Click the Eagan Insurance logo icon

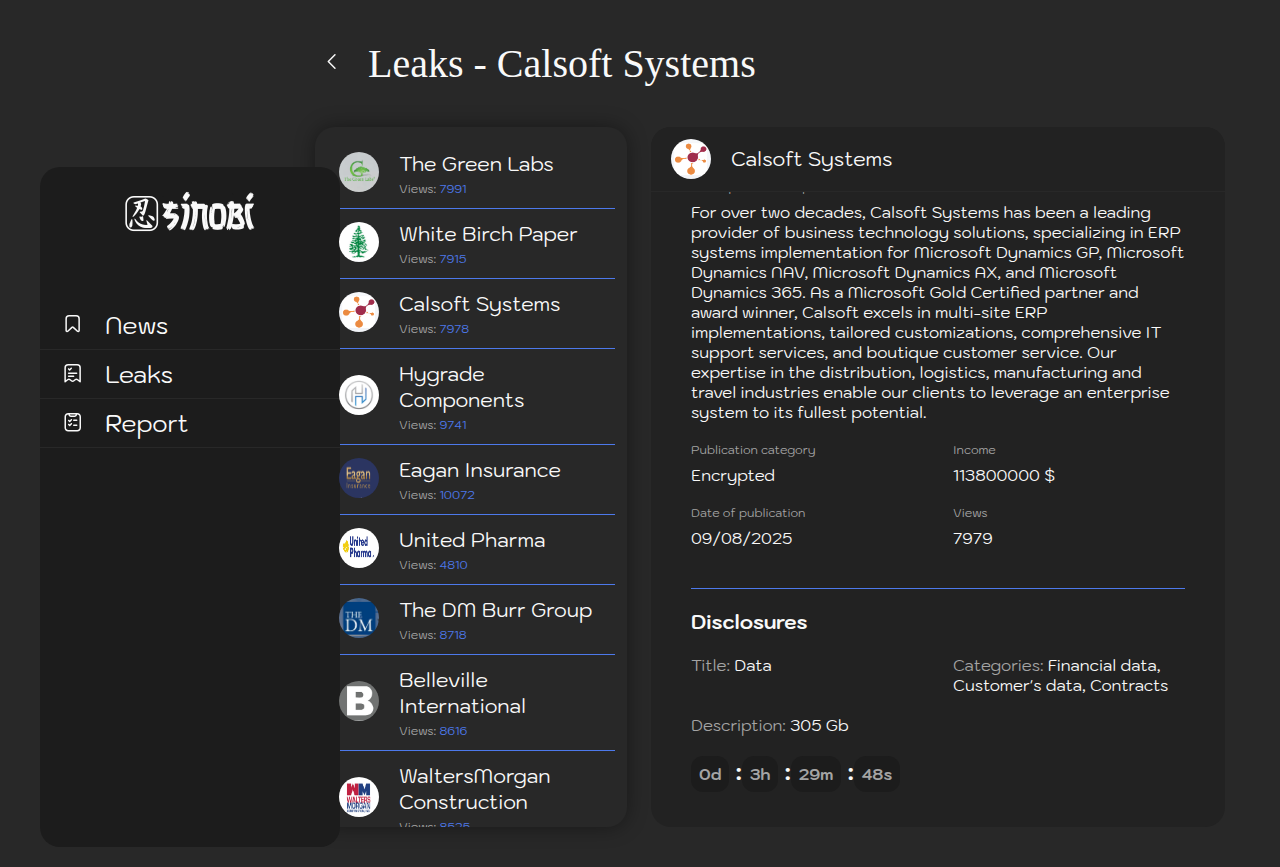pos(359,478)
